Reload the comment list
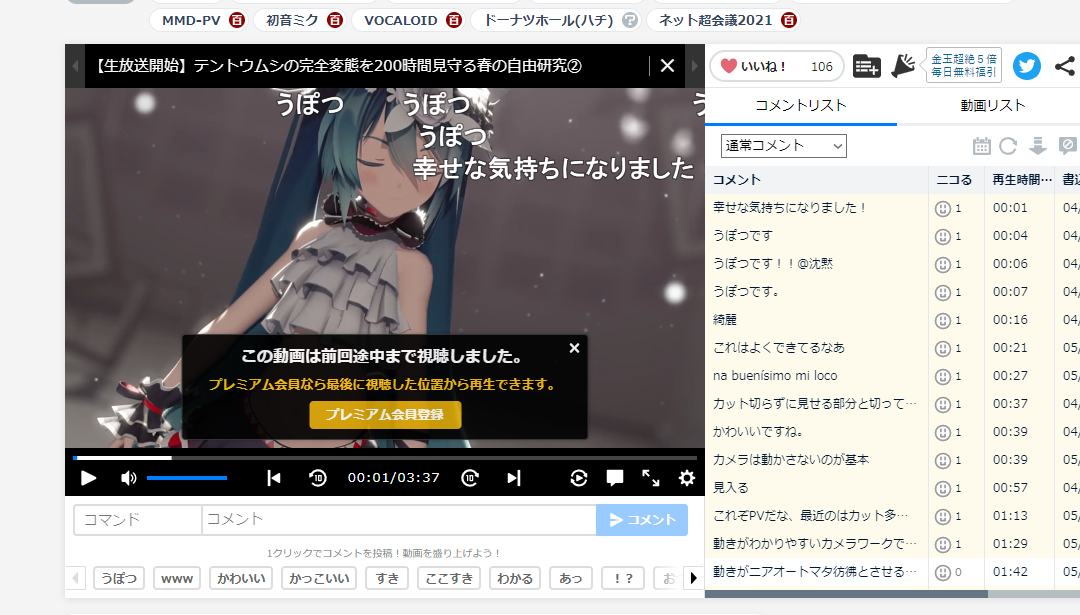This screenshot has height=615, width=1080. [1008, 146]
